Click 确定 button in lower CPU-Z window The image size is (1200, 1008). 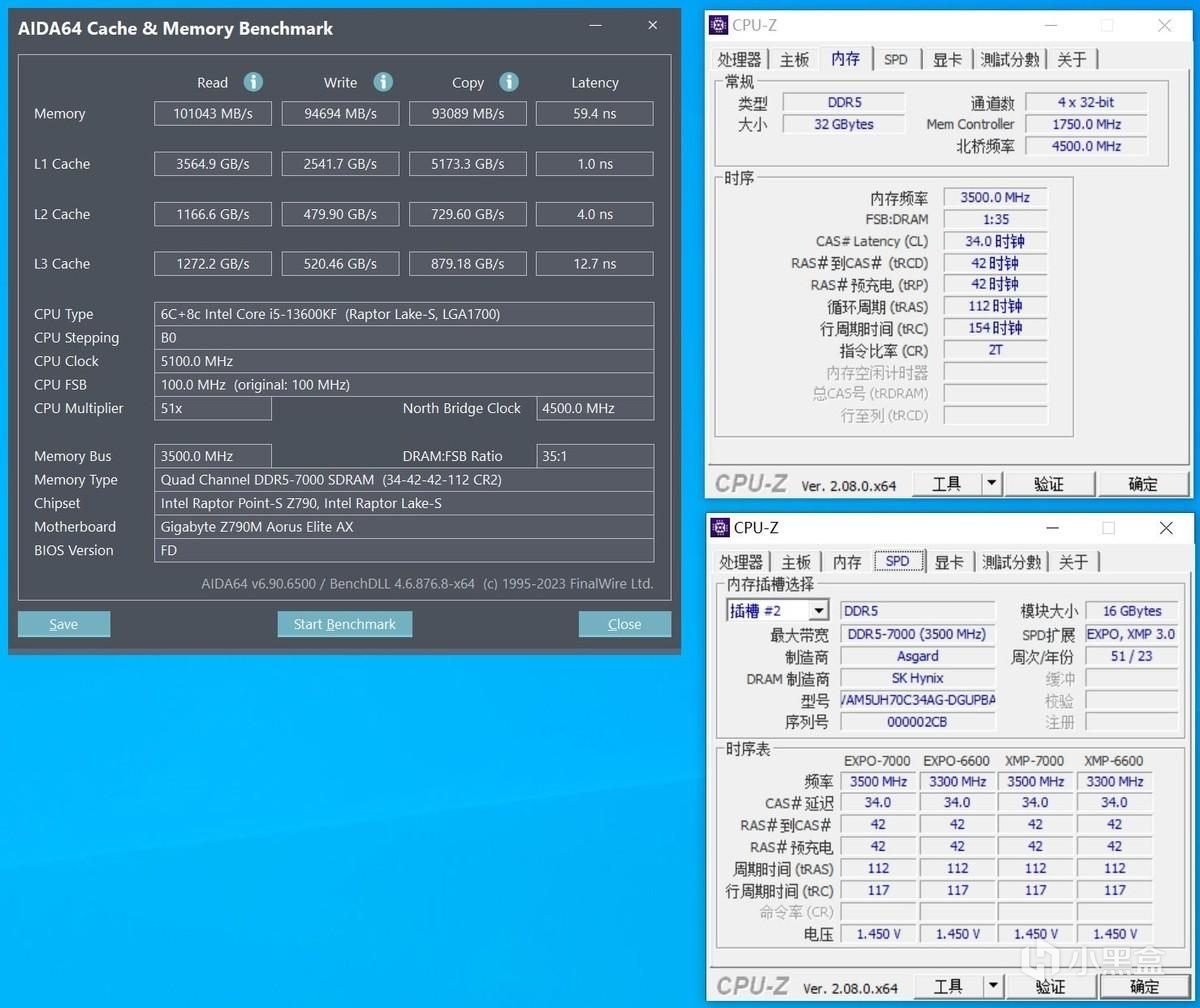coord(1144,986)
